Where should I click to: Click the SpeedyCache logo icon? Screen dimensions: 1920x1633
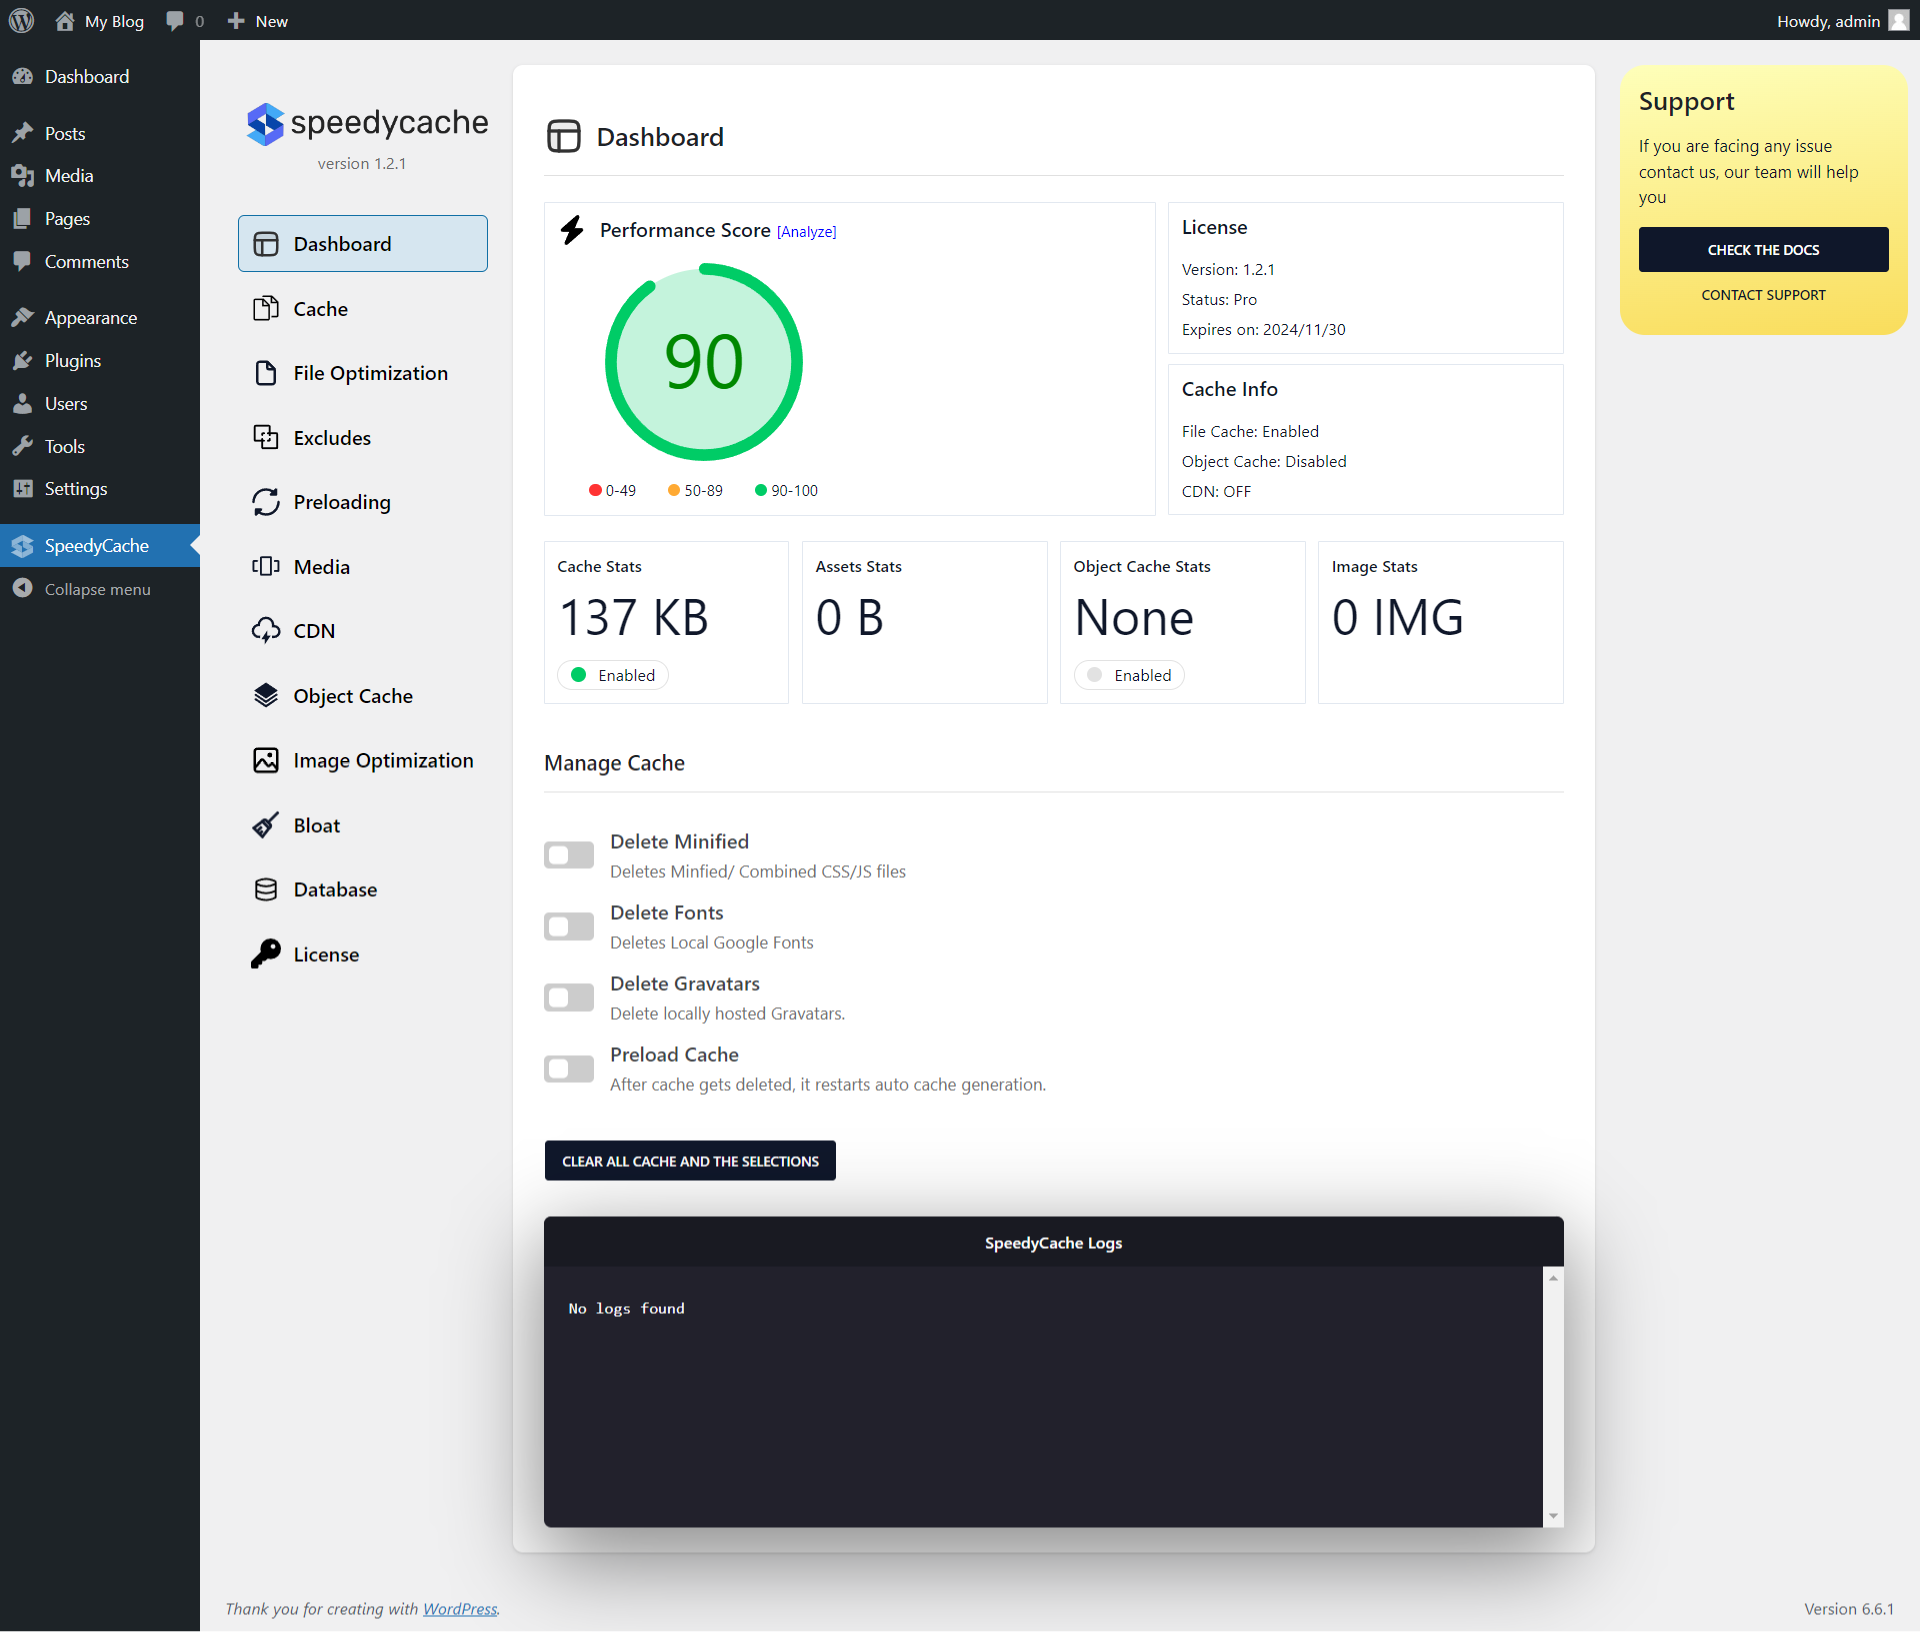pos(265,124)
